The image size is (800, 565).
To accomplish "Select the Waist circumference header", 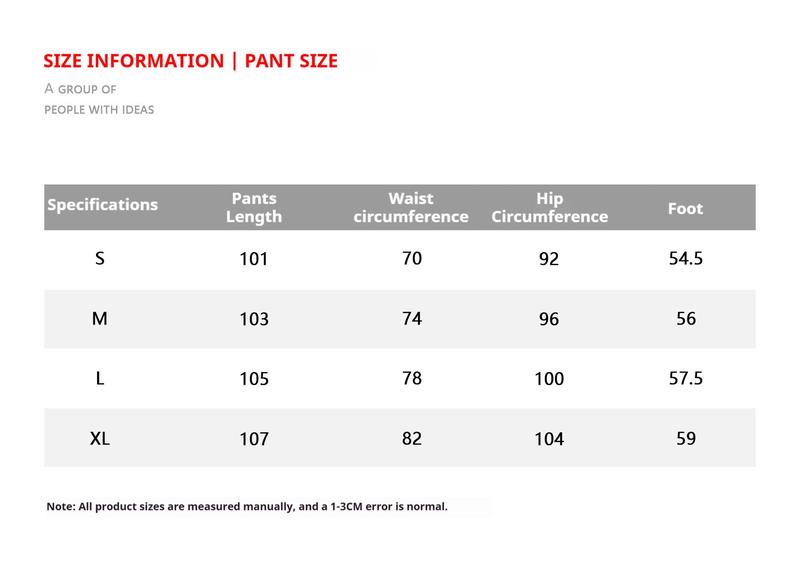I will 411,207.
